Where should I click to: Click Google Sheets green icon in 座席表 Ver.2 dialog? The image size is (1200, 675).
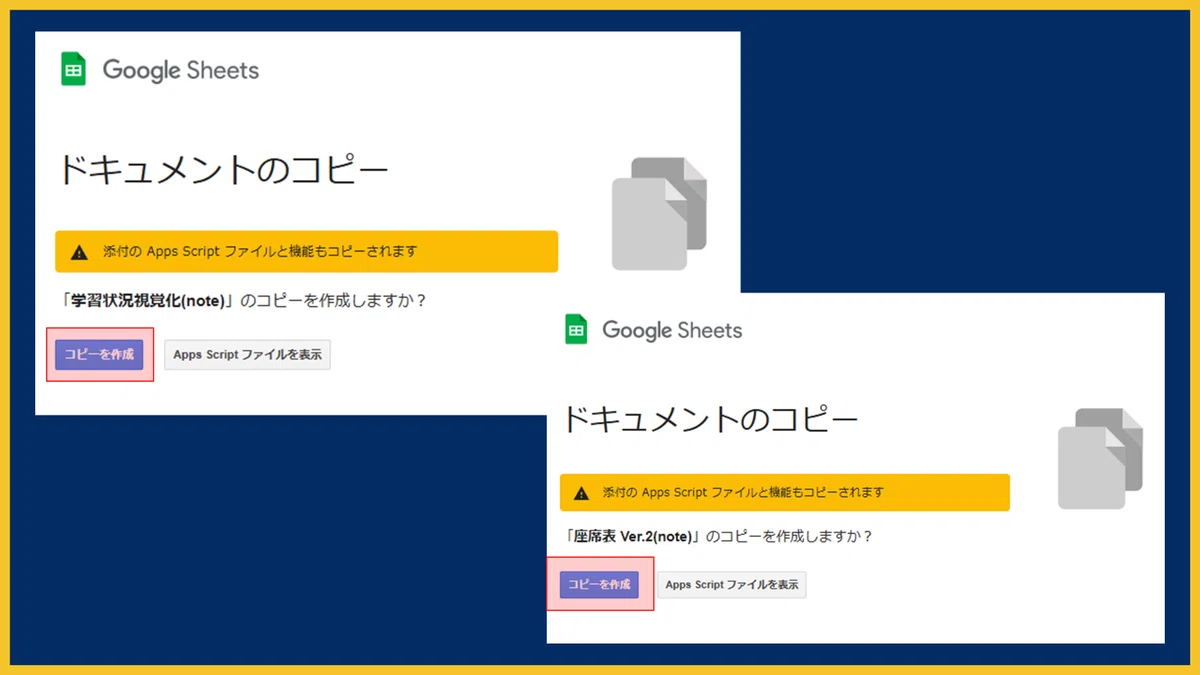tap(576, 330)
